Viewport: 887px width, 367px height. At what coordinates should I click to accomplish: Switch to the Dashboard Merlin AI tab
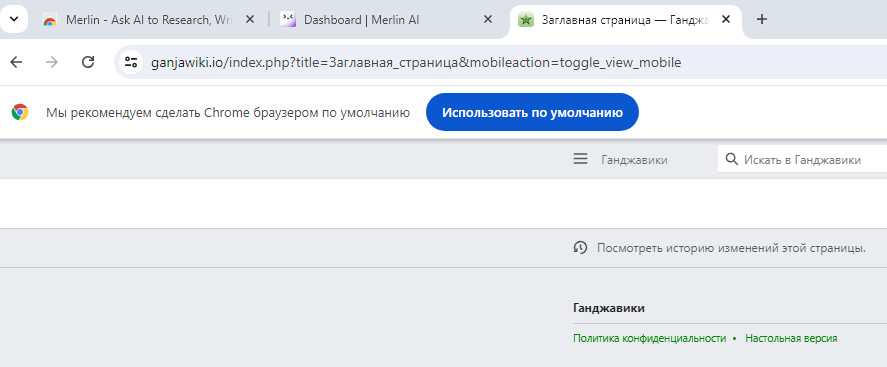click(x=387, y=20)
